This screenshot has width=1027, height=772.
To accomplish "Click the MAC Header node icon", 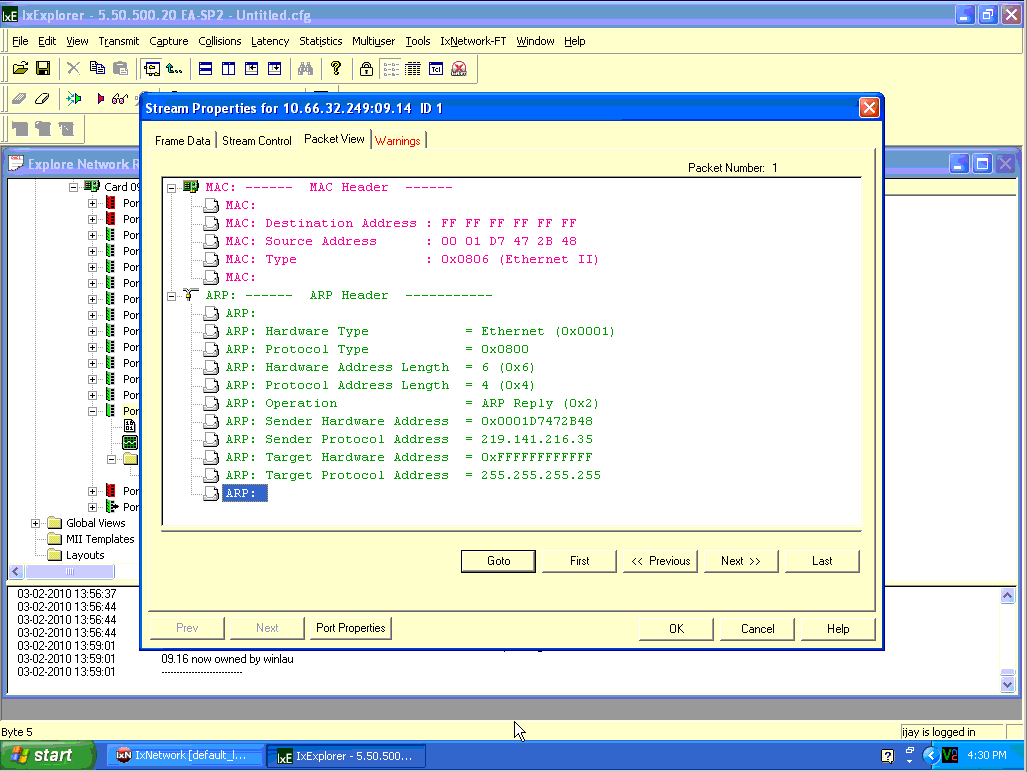I will pos(191,187).
